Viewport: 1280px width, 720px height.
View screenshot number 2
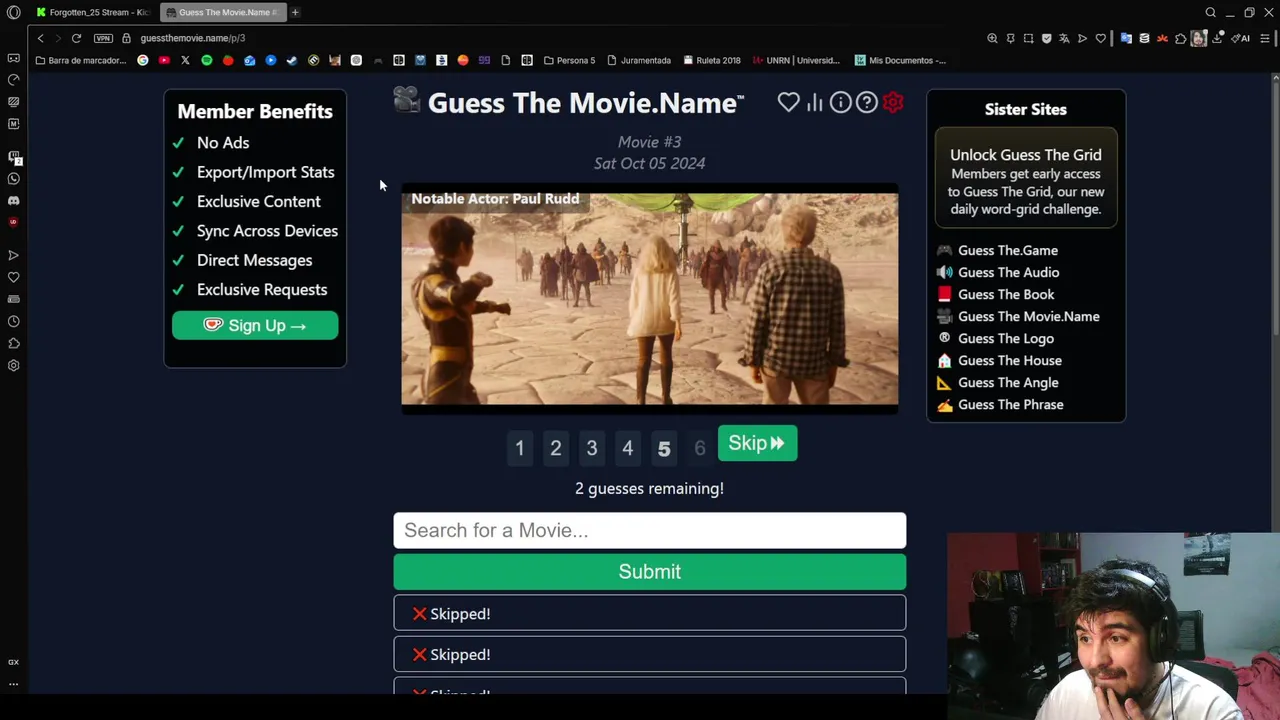pos(555,448)
